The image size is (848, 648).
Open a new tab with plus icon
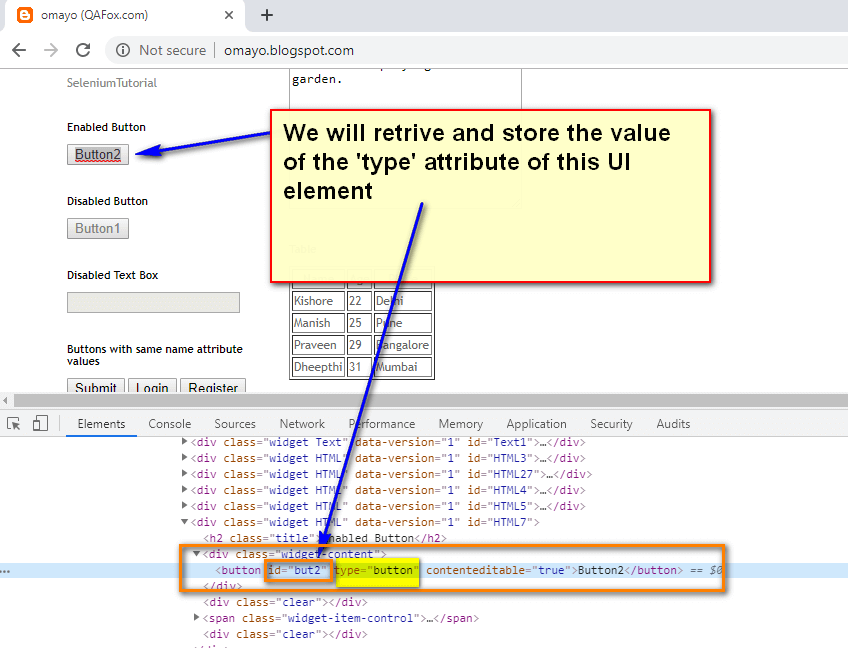(x=267, y=15)
